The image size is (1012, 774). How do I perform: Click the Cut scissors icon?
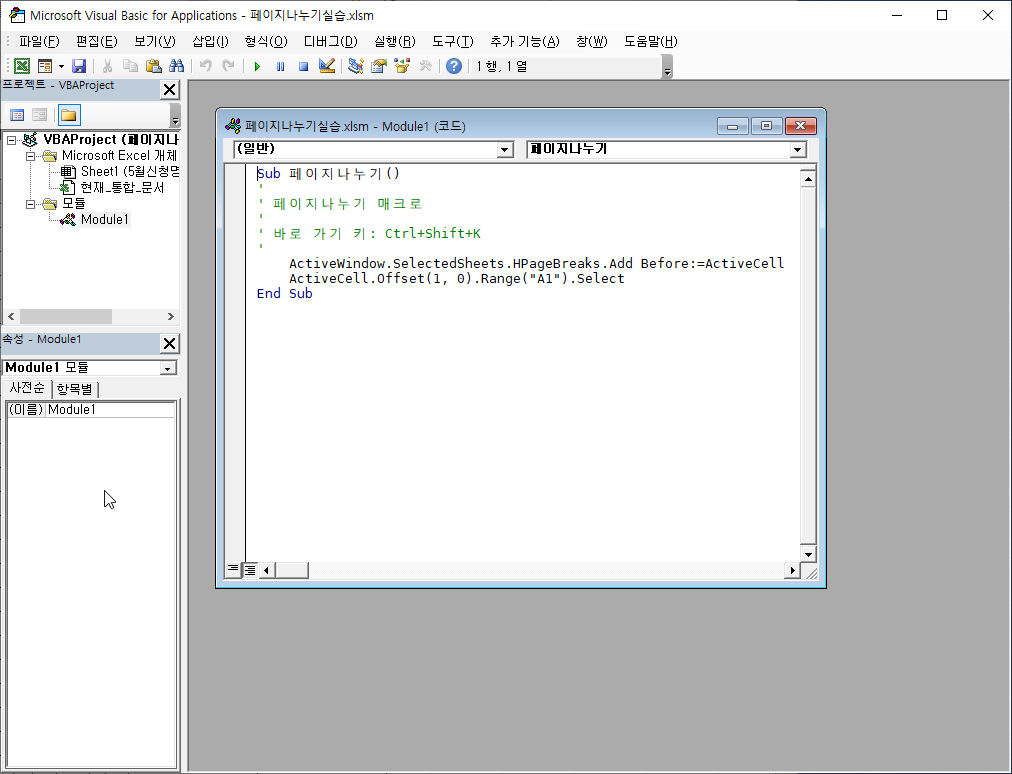click(107, 66)
